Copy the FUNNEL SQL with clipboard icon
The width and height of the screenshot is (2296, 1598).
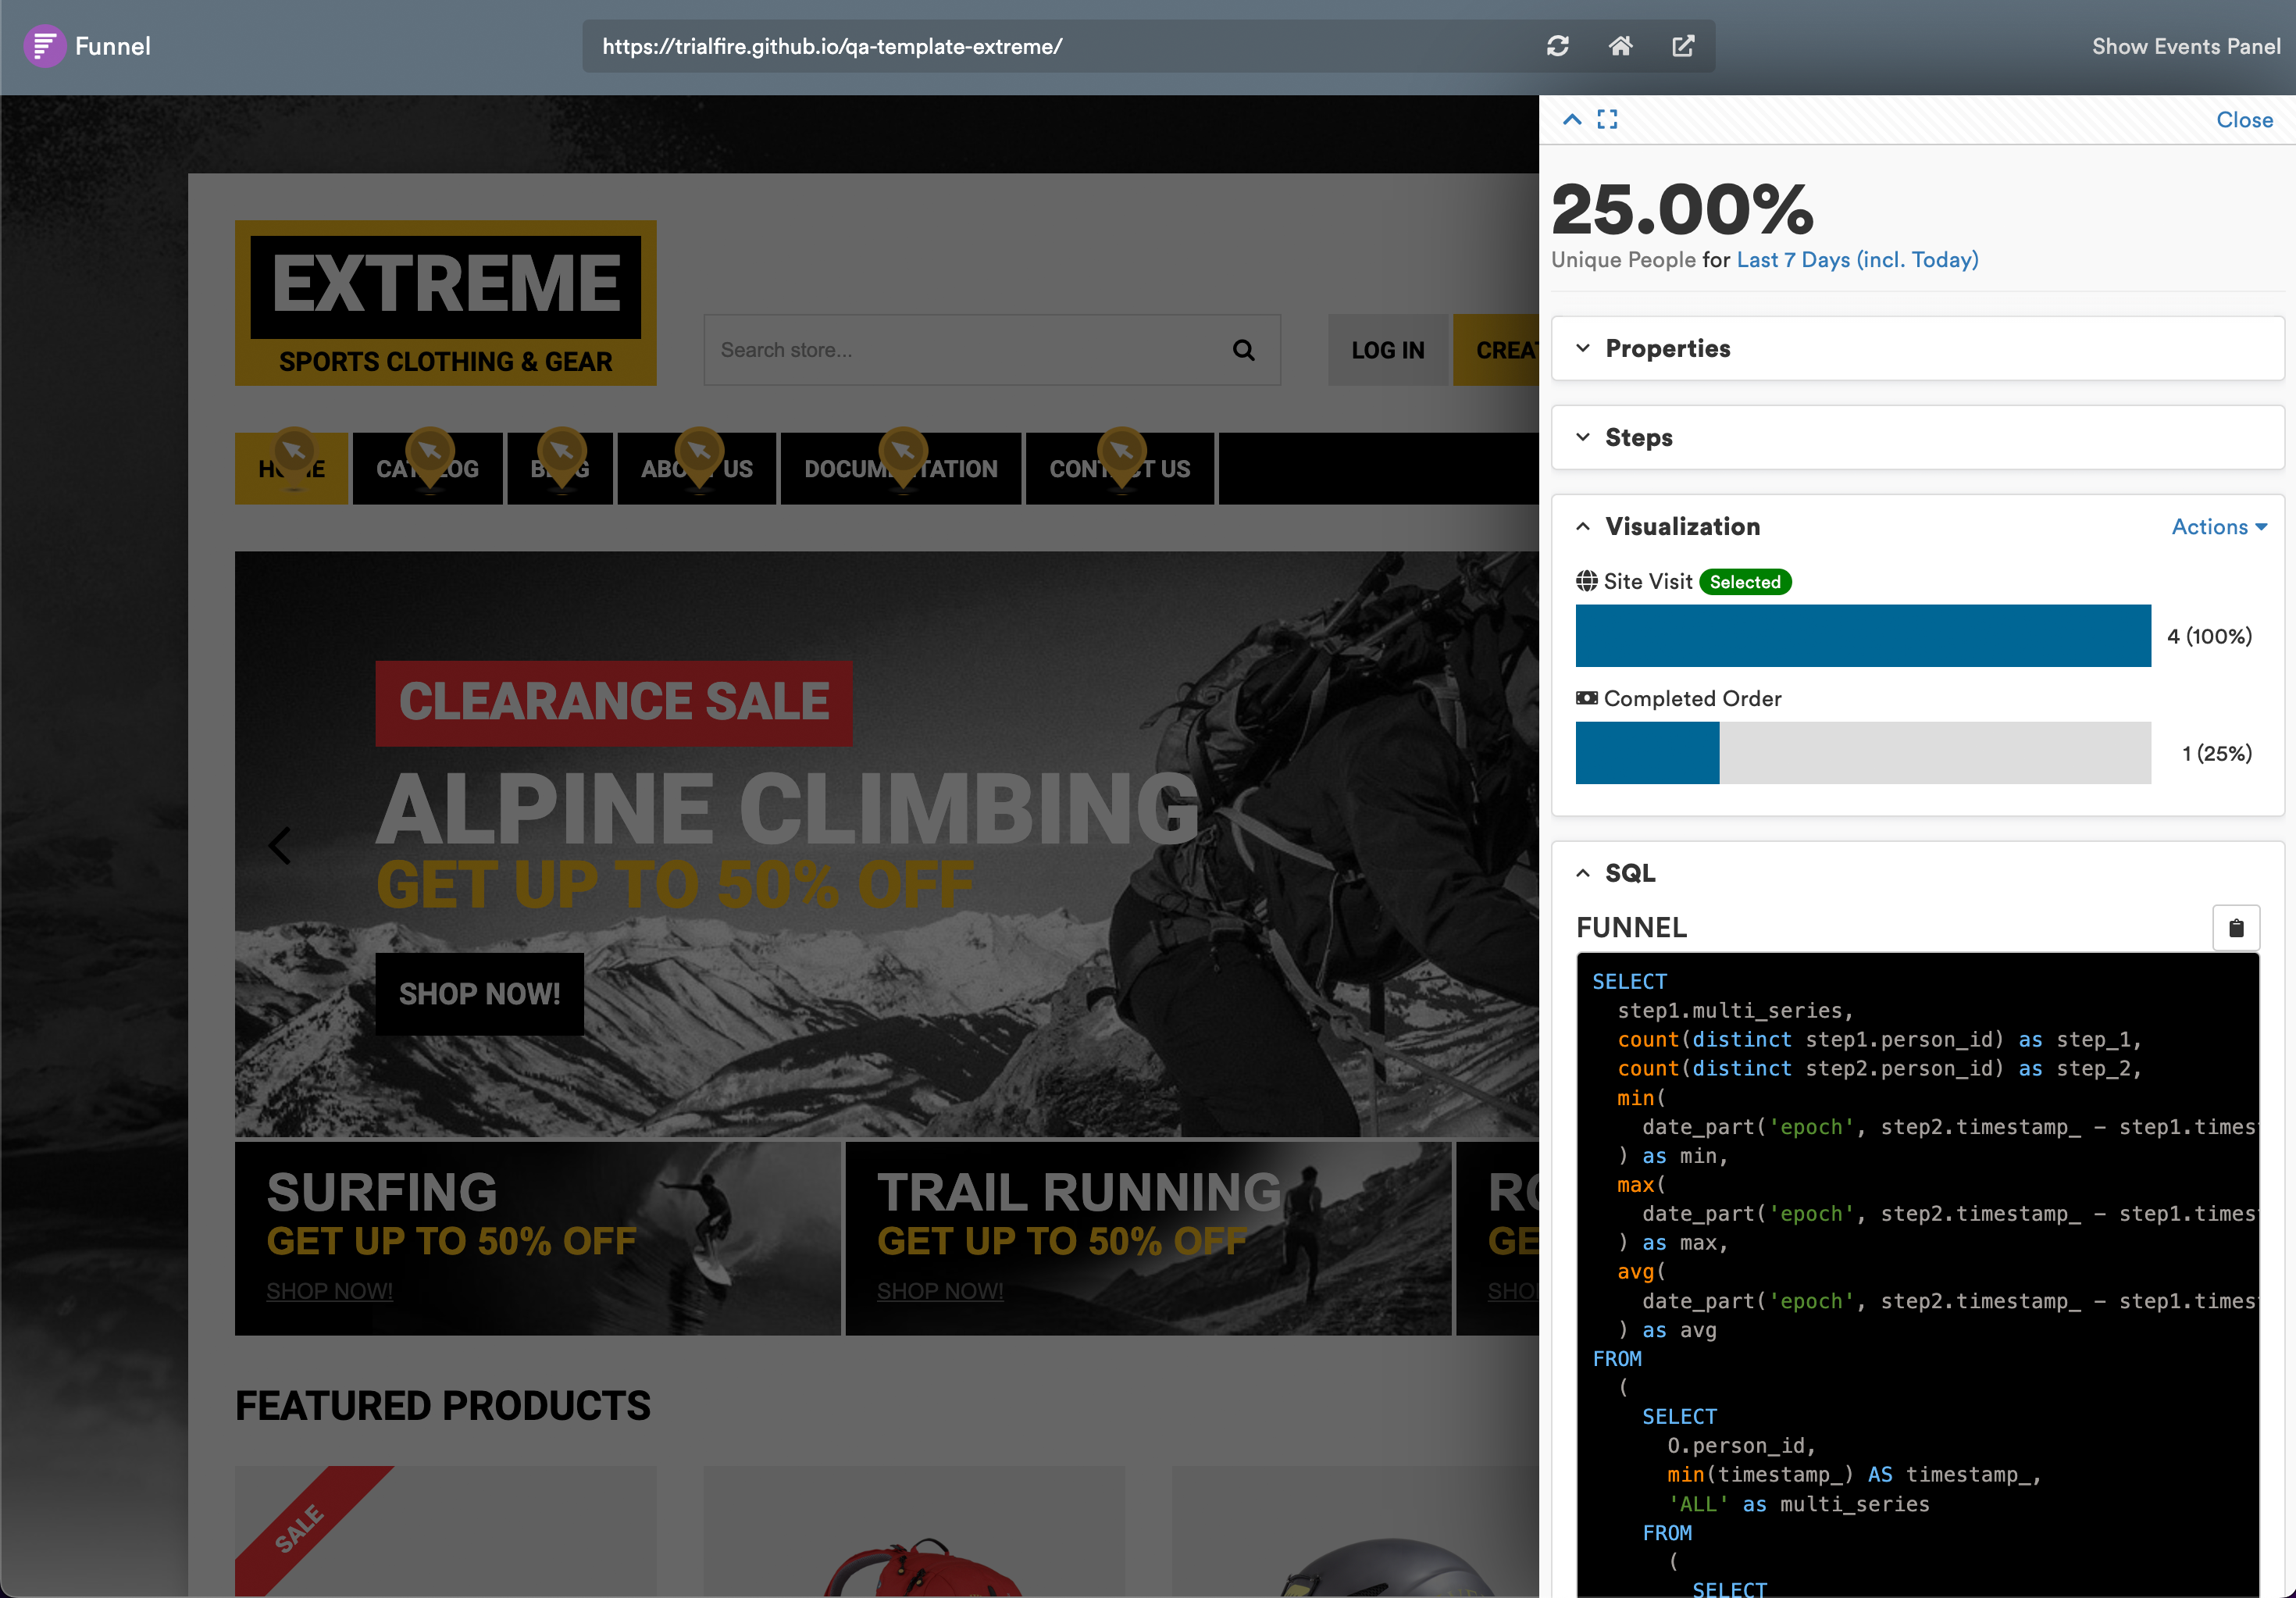tap(2235, 928)
